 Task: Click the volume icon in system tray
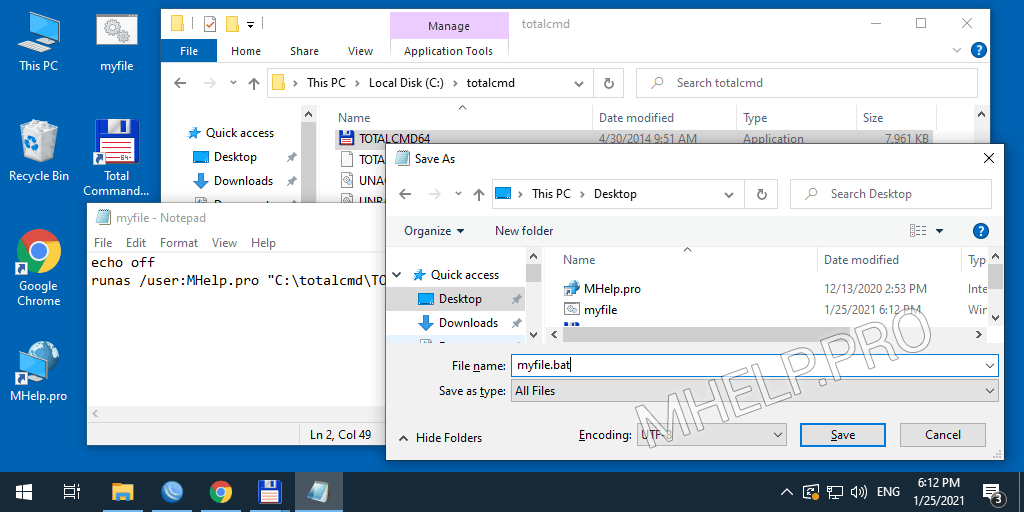pyautogui.click(x=859, y=492)
